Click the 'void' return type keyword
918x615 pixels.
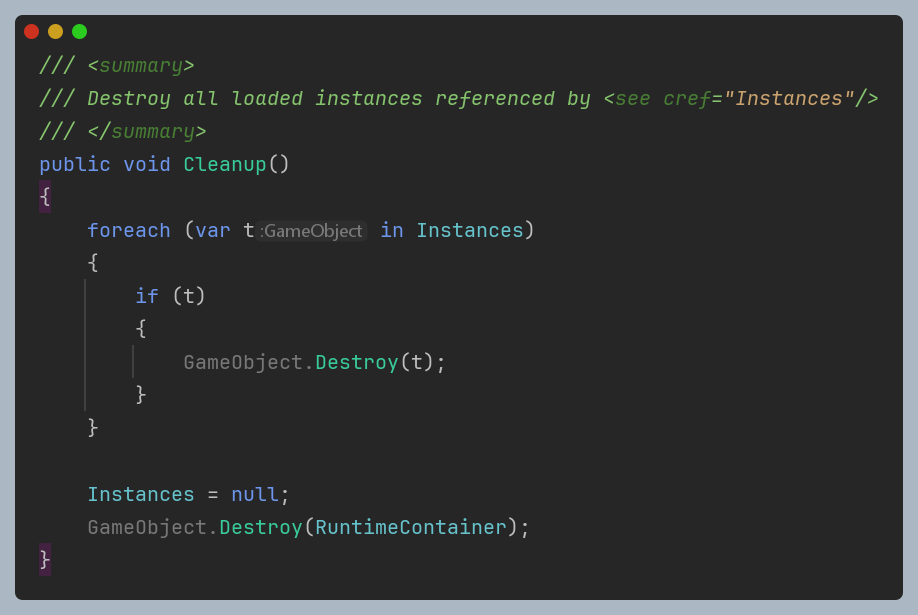(x=147, y=165)
